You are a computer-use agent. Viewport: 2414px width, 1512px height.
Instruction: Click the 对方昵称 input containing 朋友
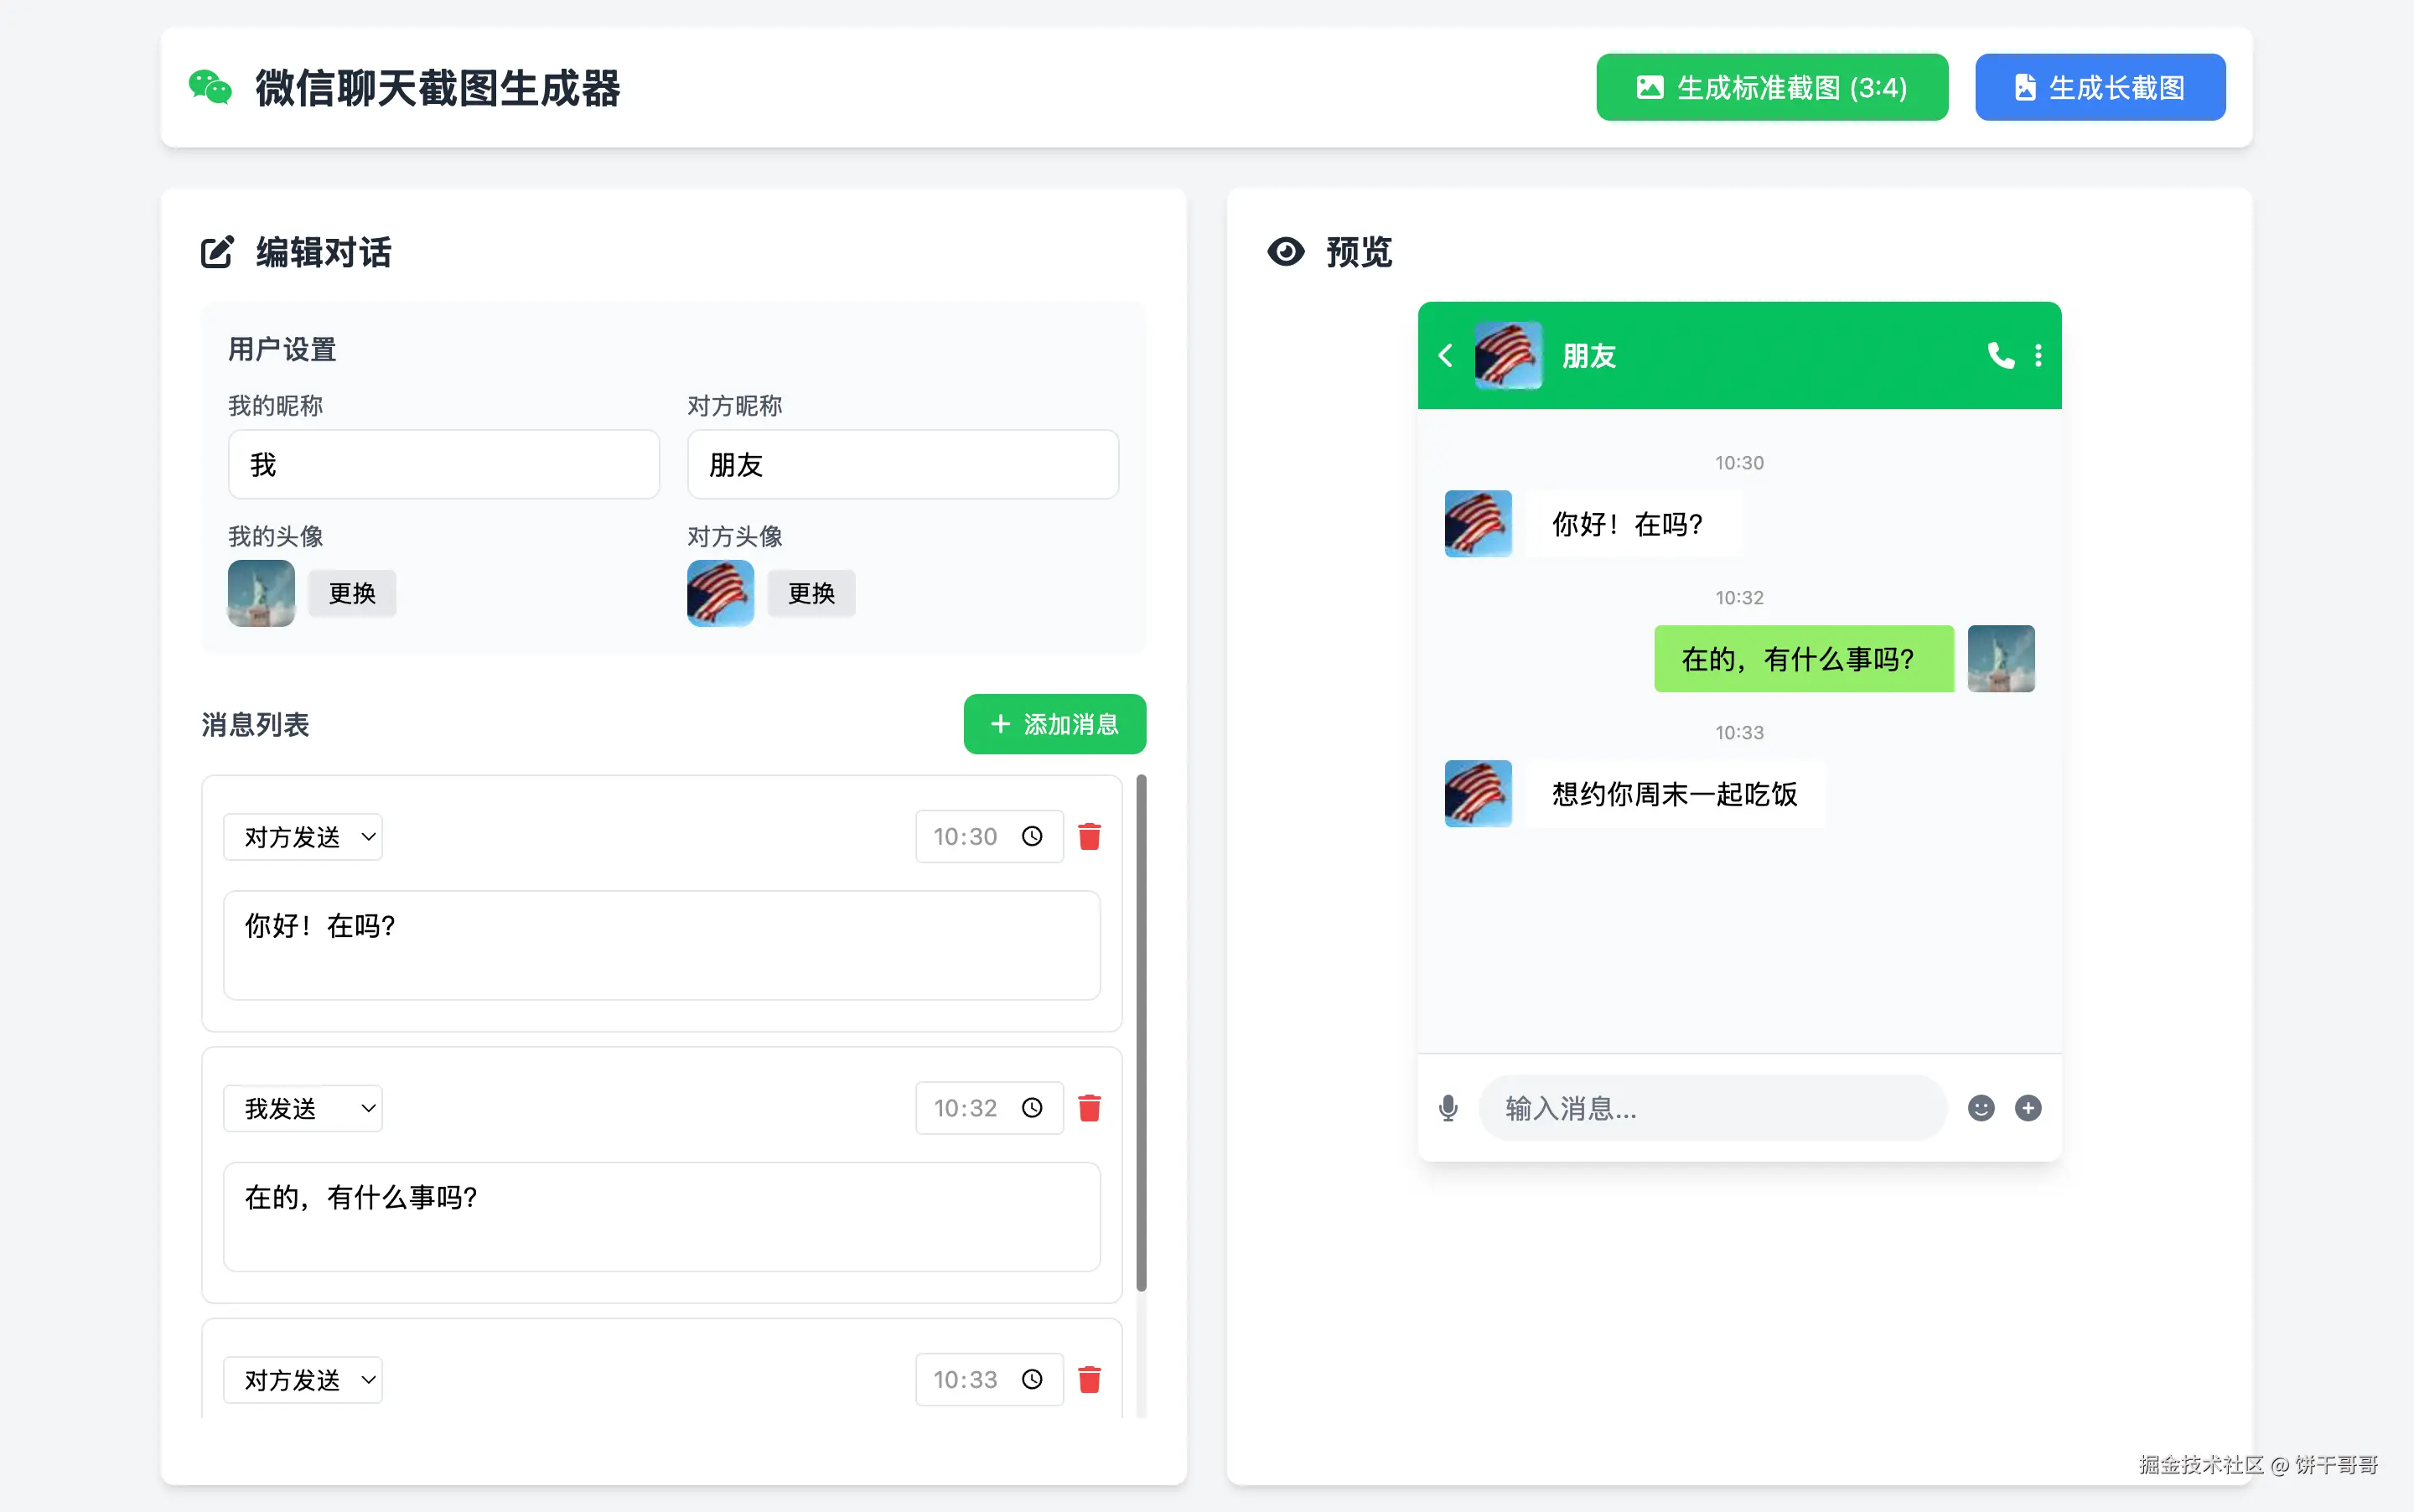pyautogui.click(x=902, y=464)
